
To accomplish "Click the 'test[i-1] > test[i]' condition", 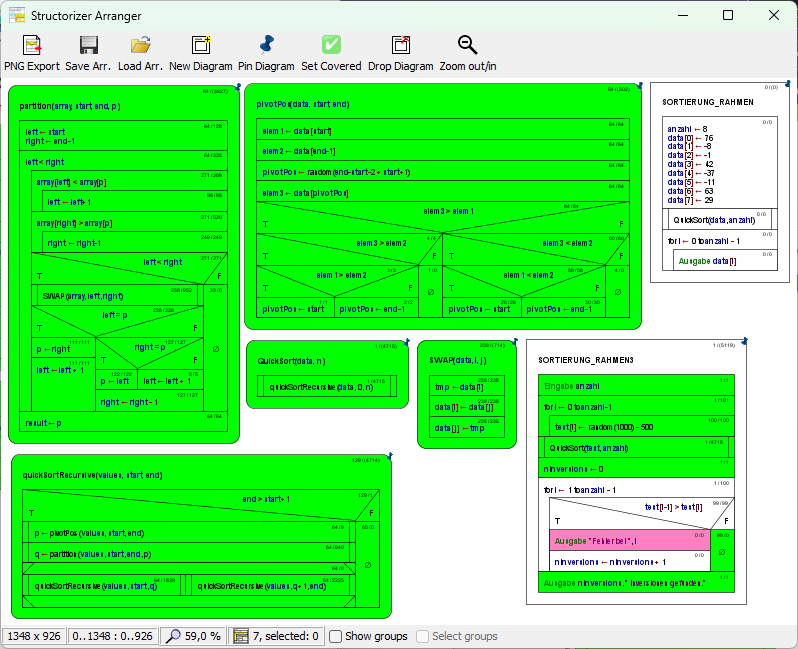I will [x=673, y=507].
